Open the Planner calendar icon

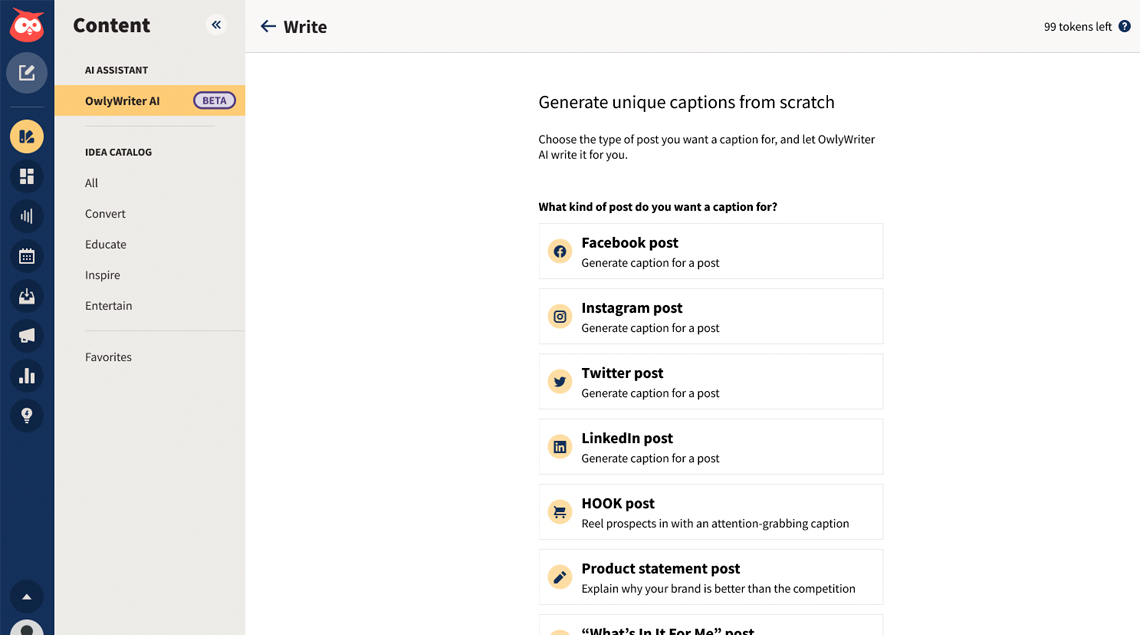(27, 256)
